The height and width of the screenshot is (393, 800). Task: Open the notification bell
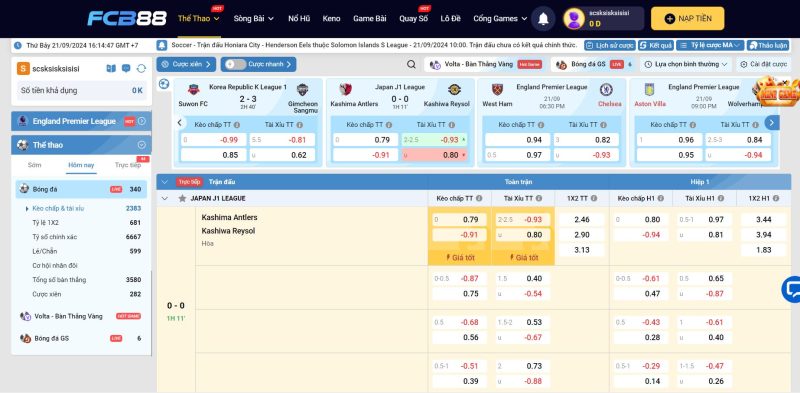pos(543,19)
